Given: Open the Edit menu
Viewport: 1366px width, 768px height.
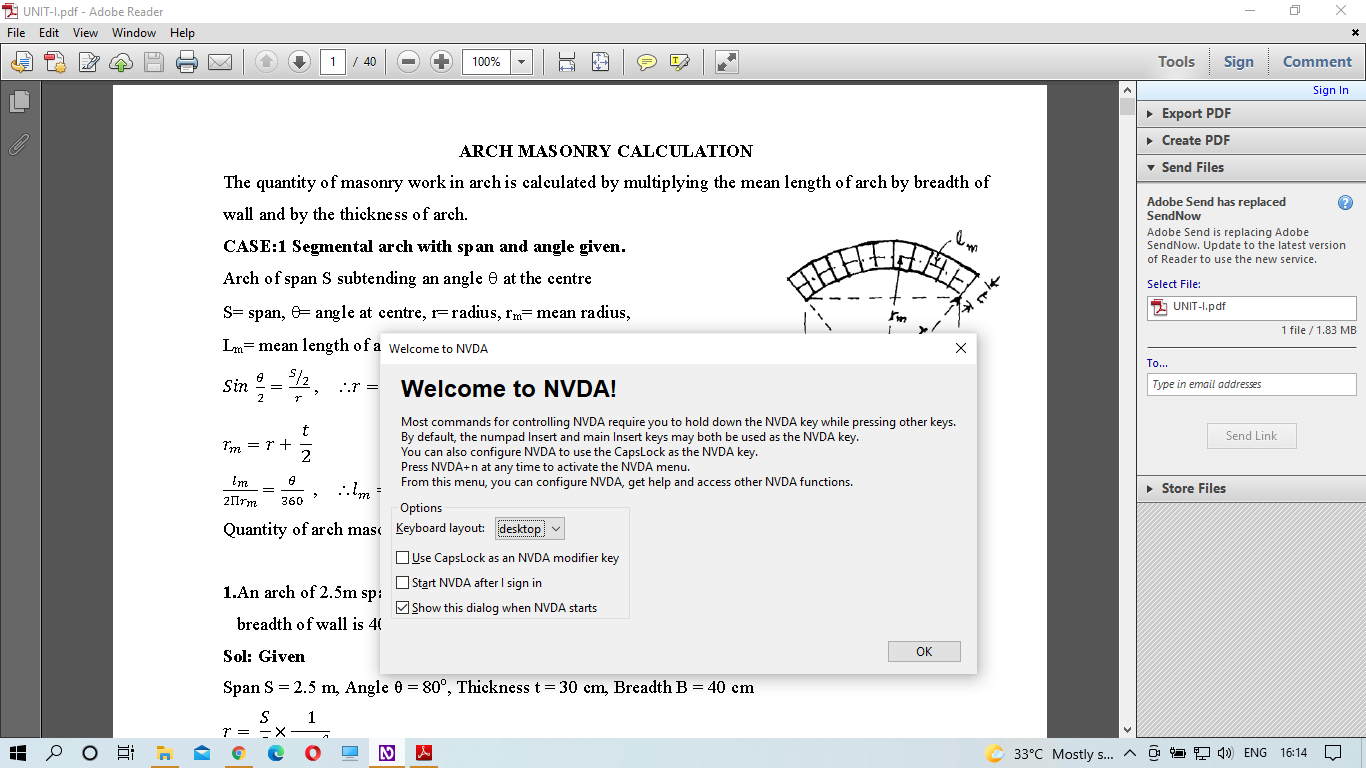Looking at the screenshot, I should point(49,33).
